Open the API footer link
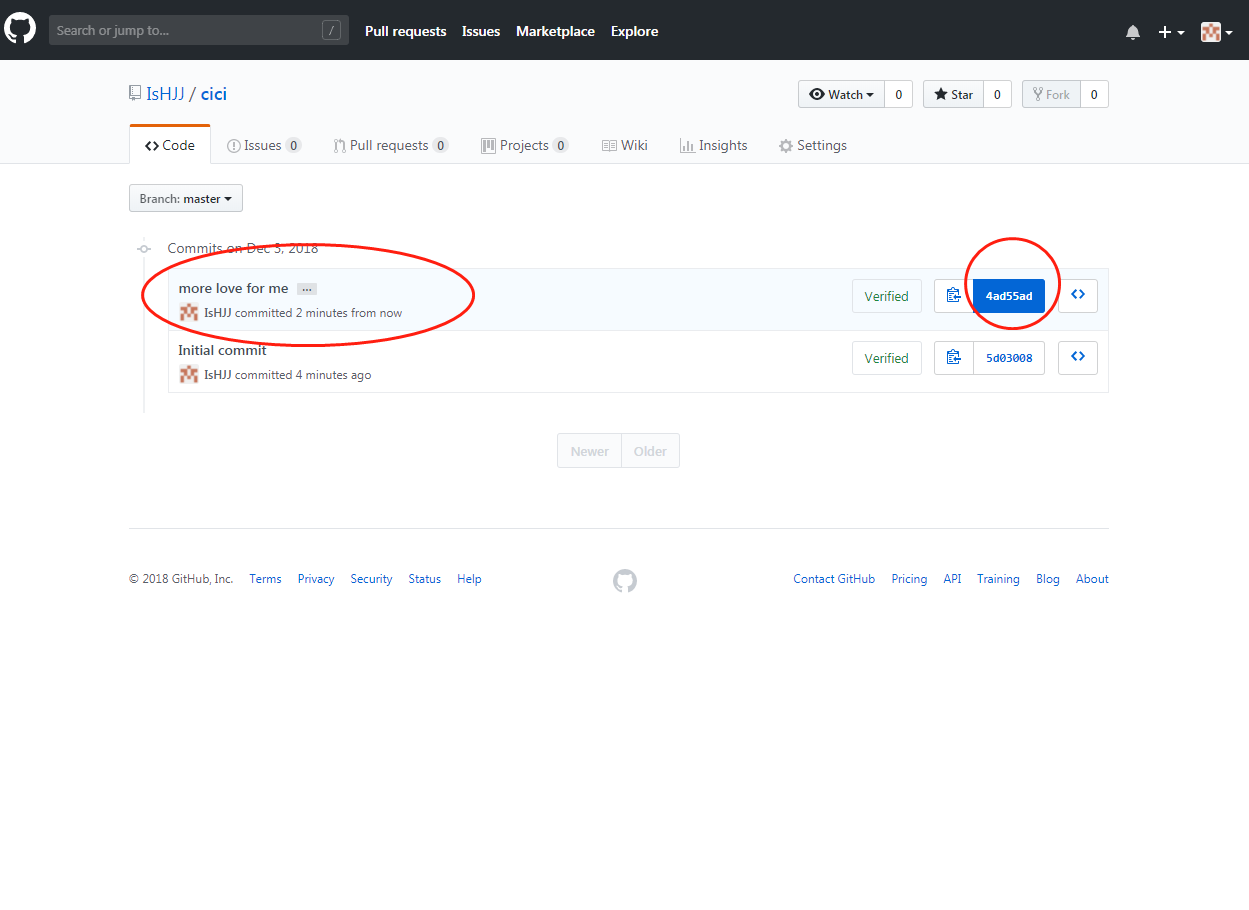The width and height of the screenshot is (1249, 910). pos(952,579)
